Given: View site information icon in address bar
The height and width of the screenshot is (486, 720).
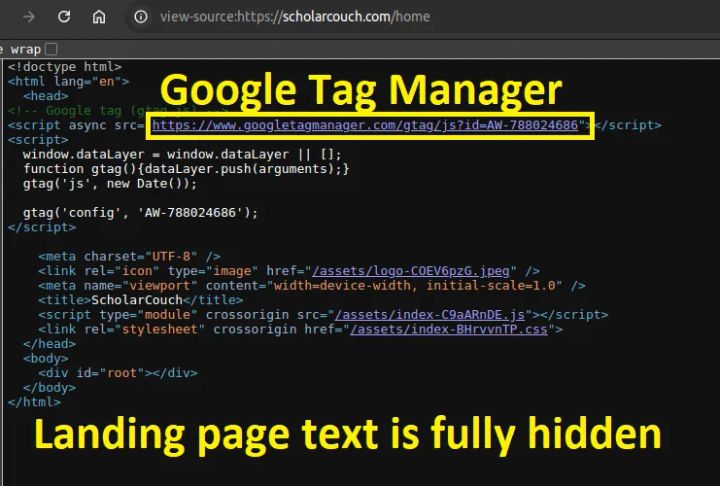Looking at the screenshot, I should (141, 17).
